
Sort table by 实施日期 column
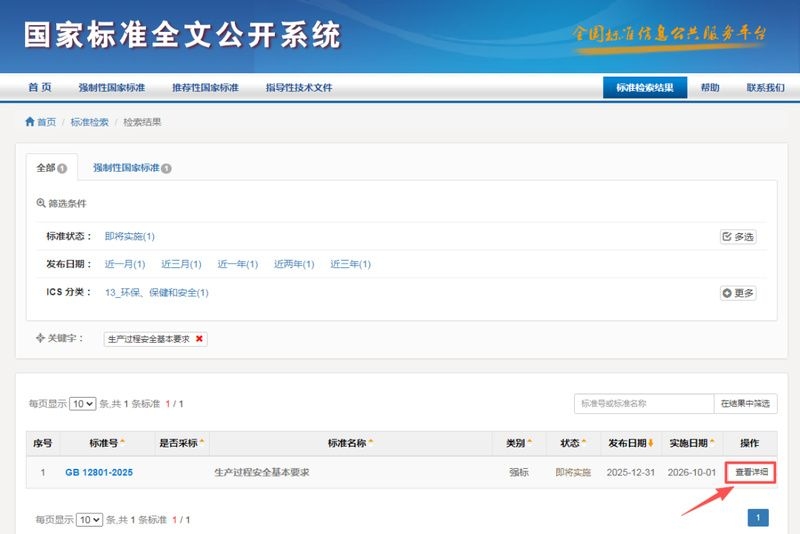coord(692,443)
